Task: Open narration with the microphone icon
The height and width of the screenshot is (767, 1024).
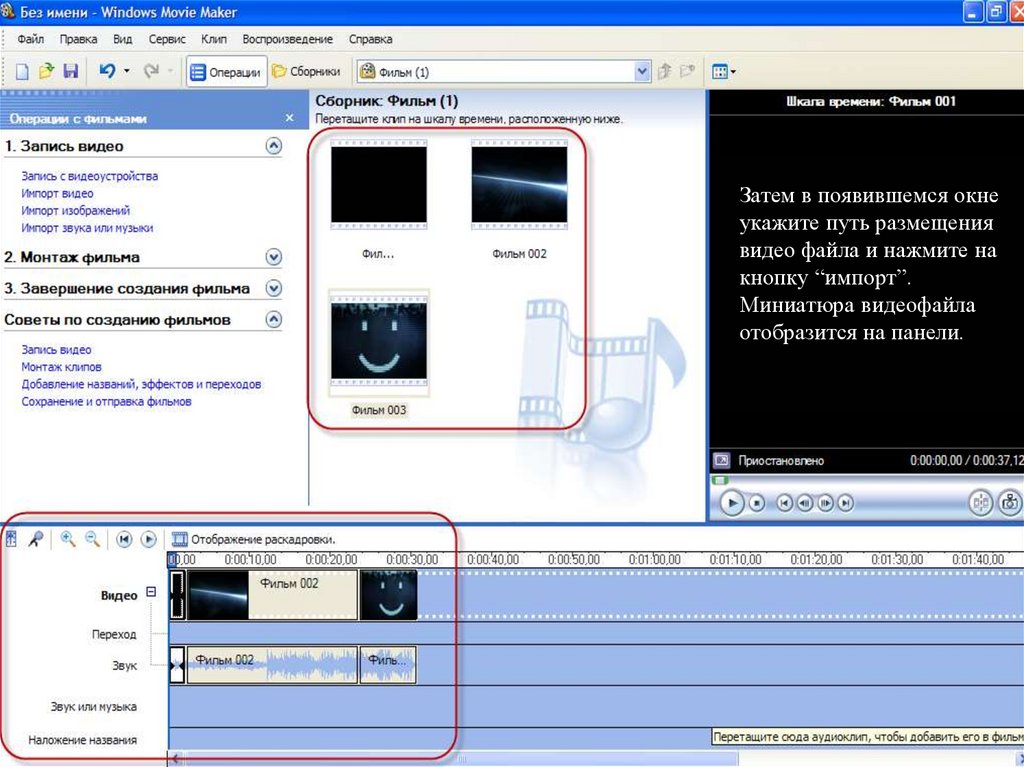Action: coord(35,539)
